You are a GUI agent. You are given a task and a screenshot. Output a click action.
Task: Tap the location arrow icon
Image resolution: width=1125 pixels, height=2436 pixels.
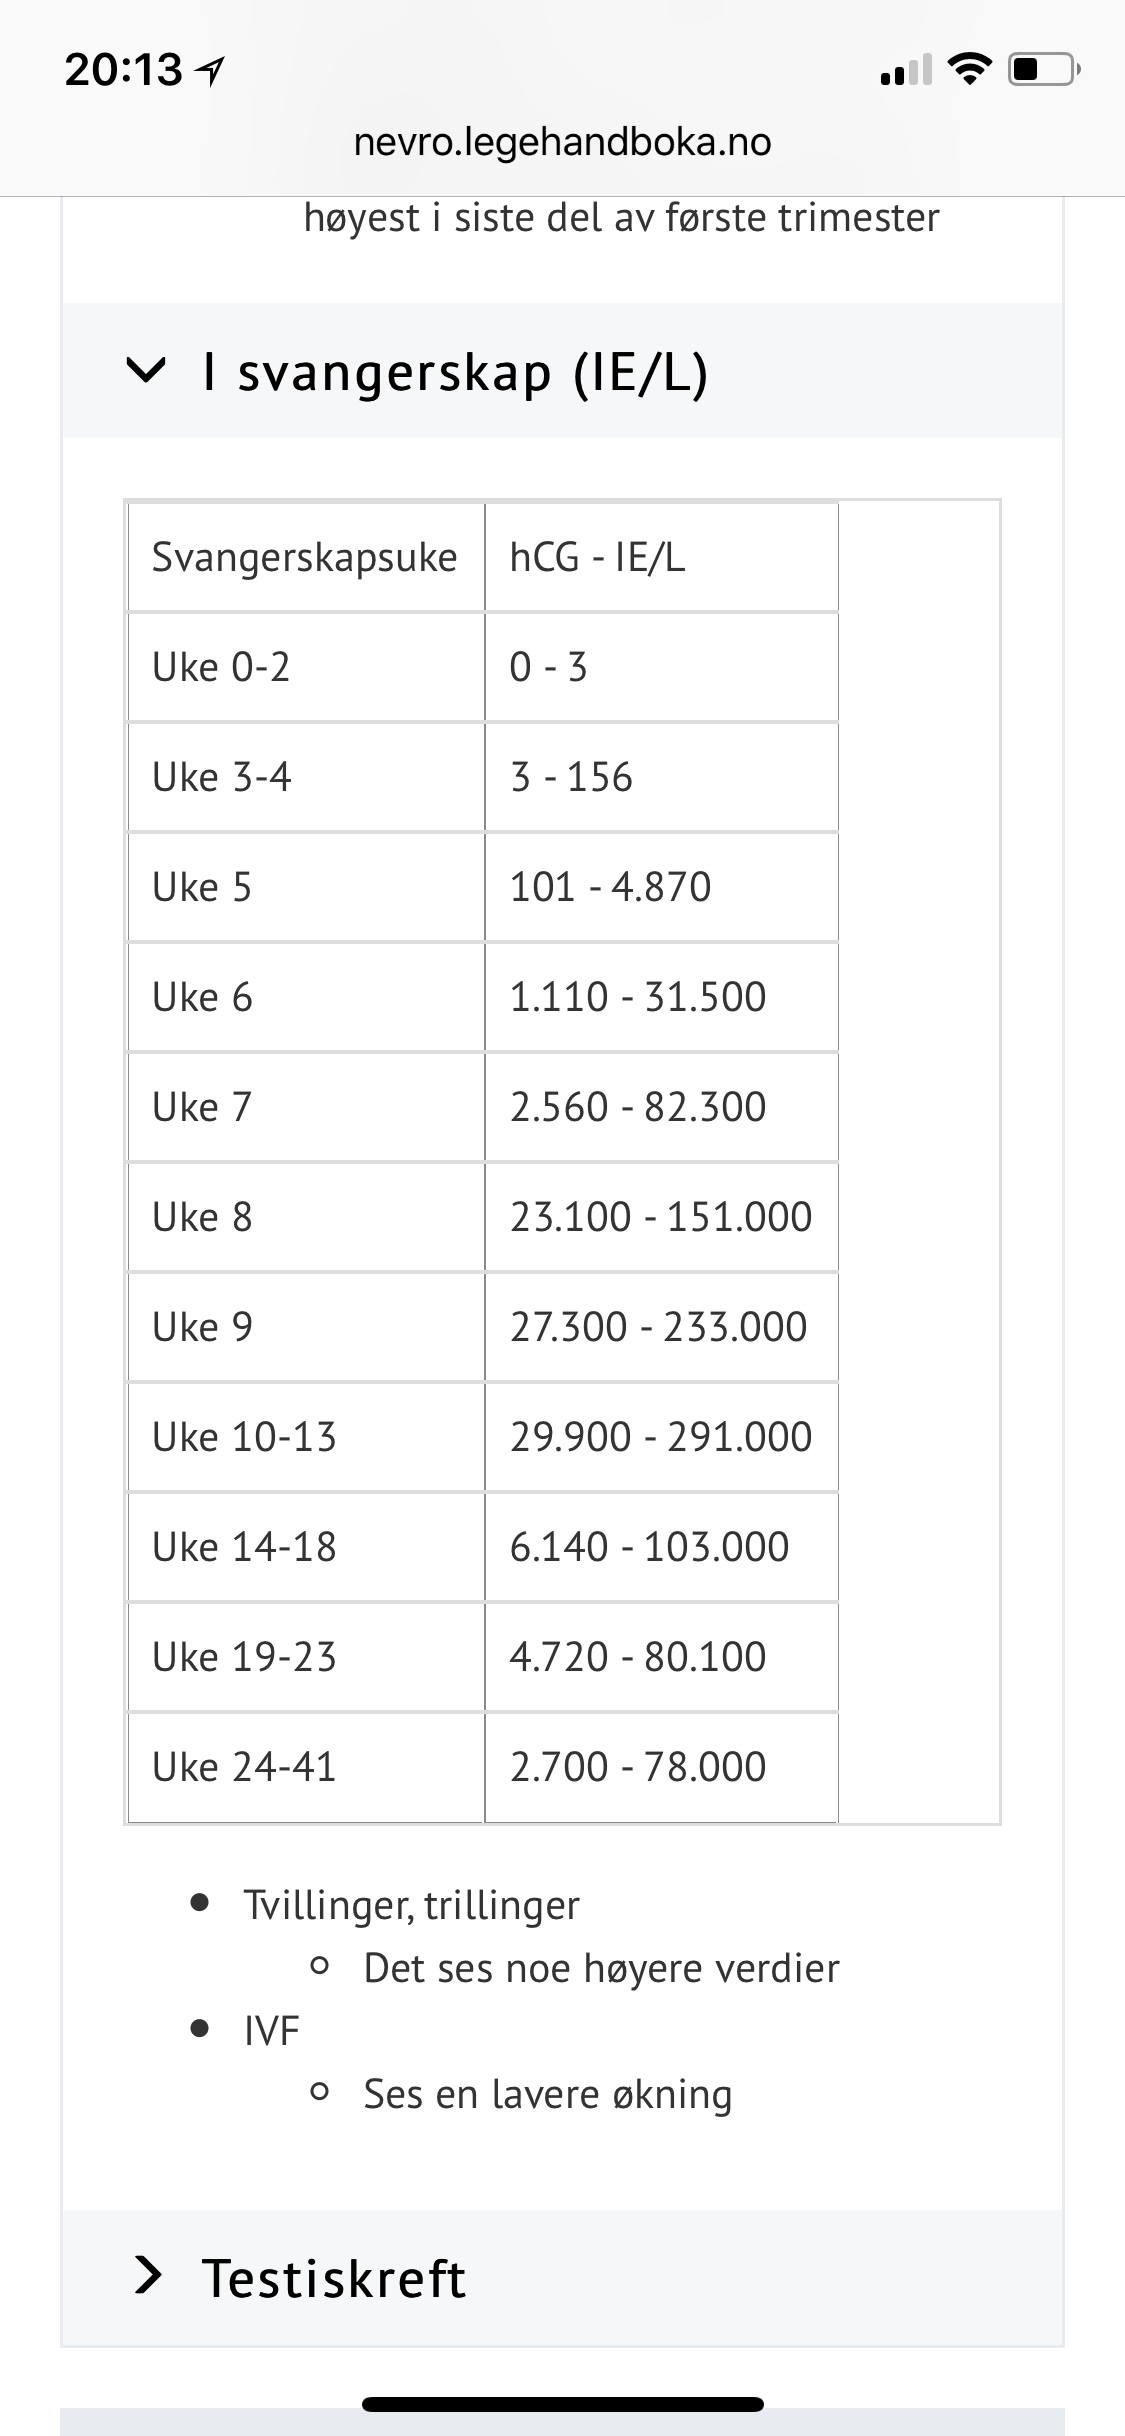pyautogui.click(x=211, y=71)
